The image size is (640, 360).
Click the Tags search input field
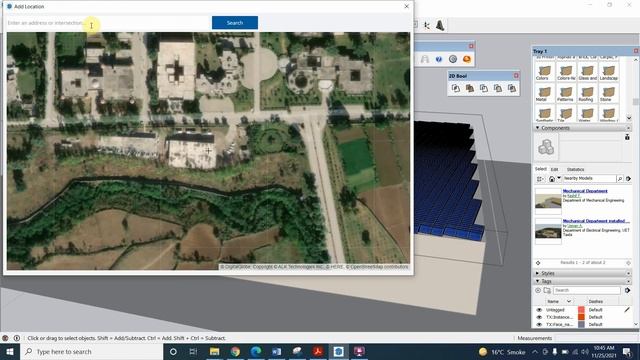(587, 290)
